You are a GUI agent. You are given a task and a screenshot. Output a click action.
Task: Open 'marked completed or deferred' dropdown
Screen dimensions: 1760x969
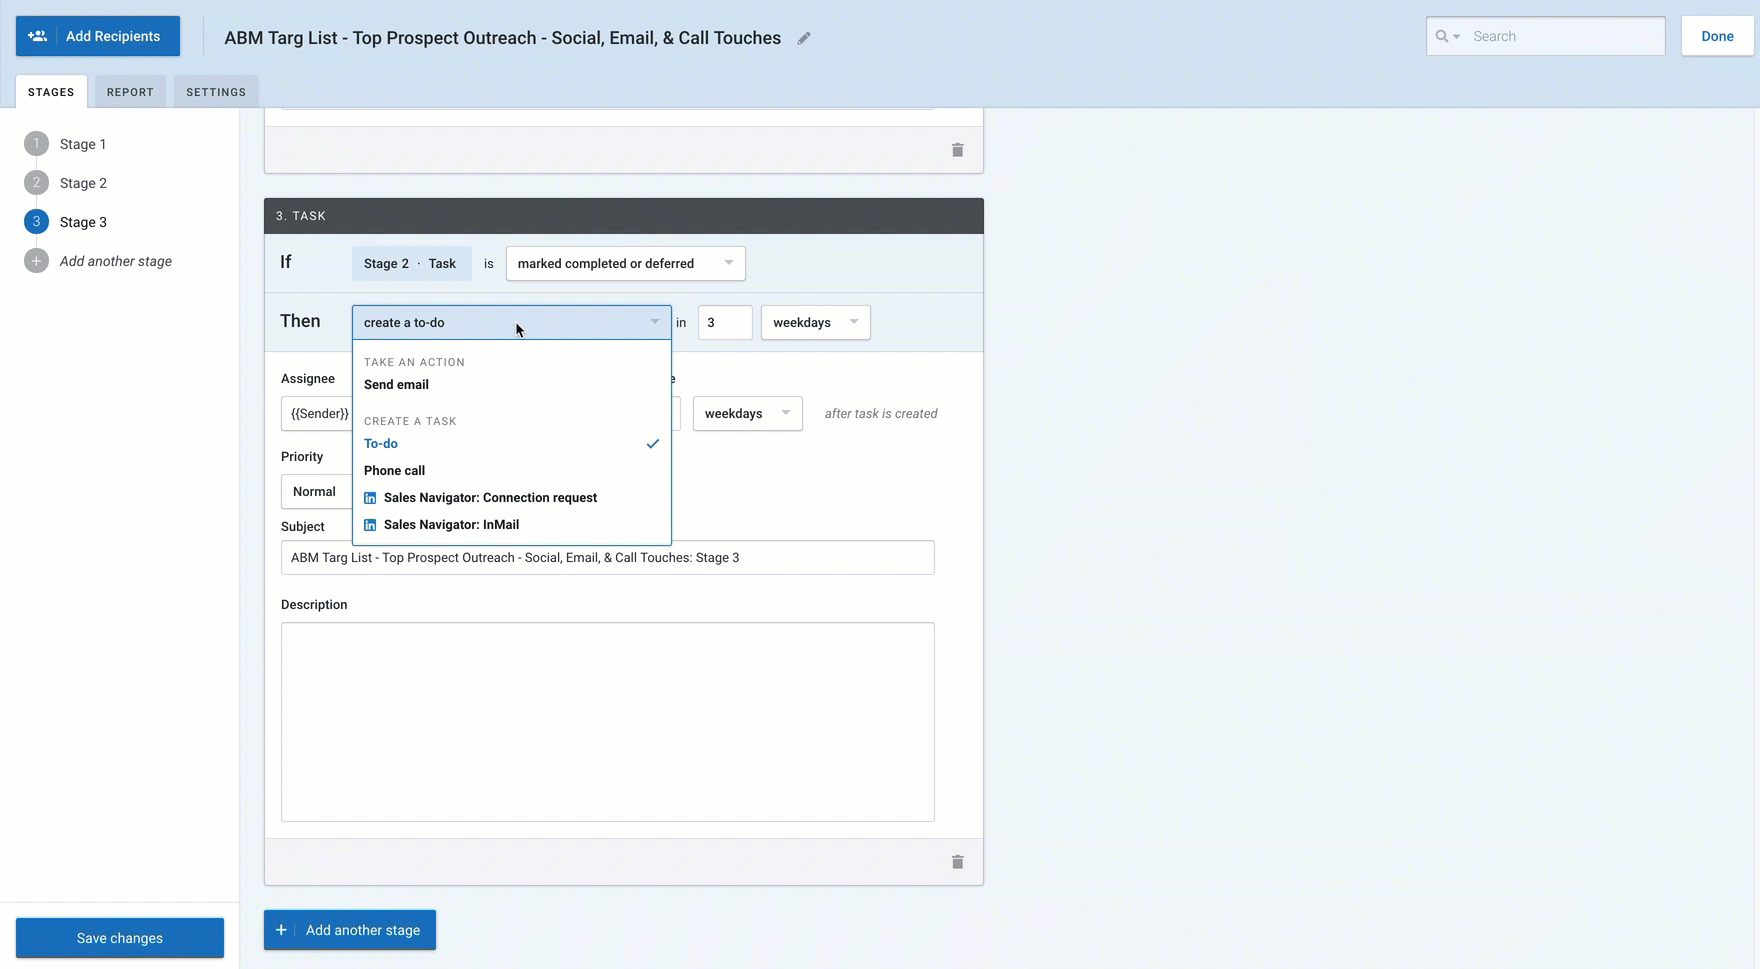click(625, 264)
